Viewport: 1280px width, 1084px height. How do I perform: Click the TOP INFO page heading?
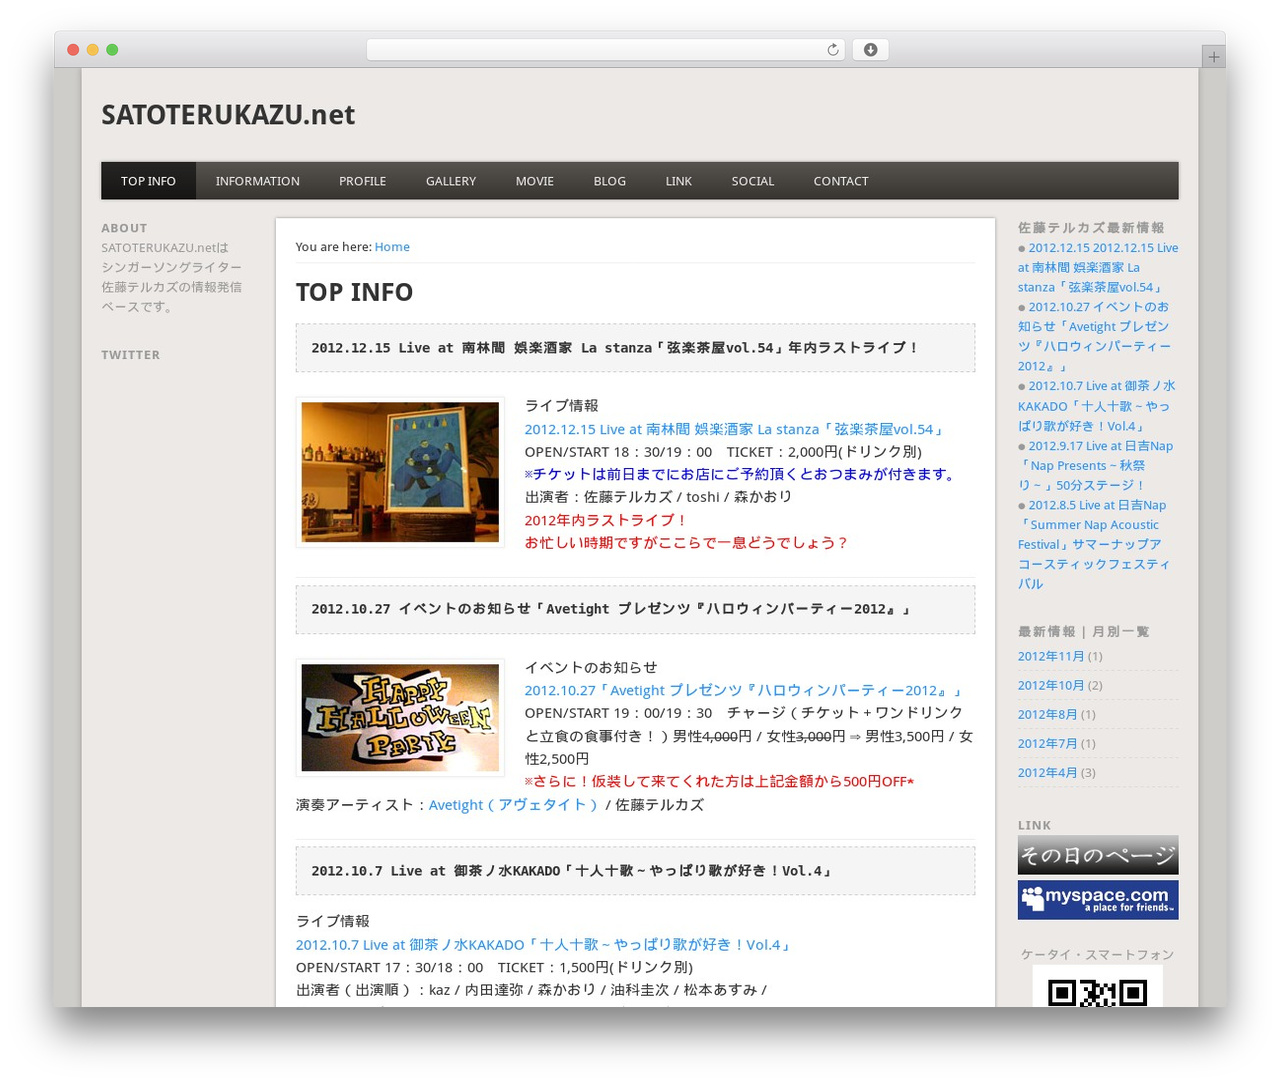[x=354, y=292]
